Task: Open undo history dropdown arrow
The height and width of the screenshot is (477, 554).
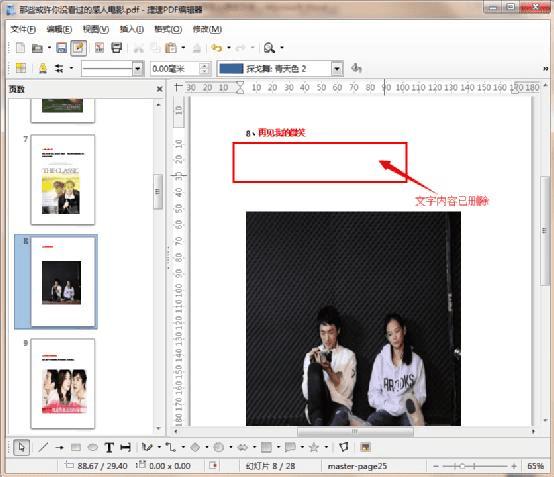Action: coord(229,47)
